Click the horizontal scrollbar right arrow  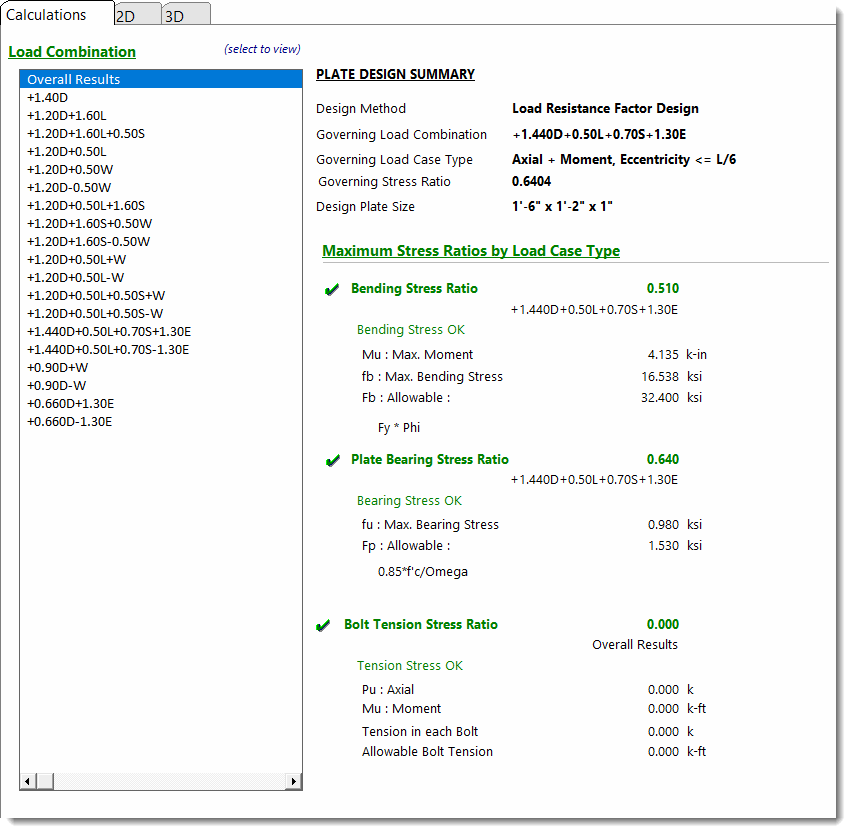point(293,781)
